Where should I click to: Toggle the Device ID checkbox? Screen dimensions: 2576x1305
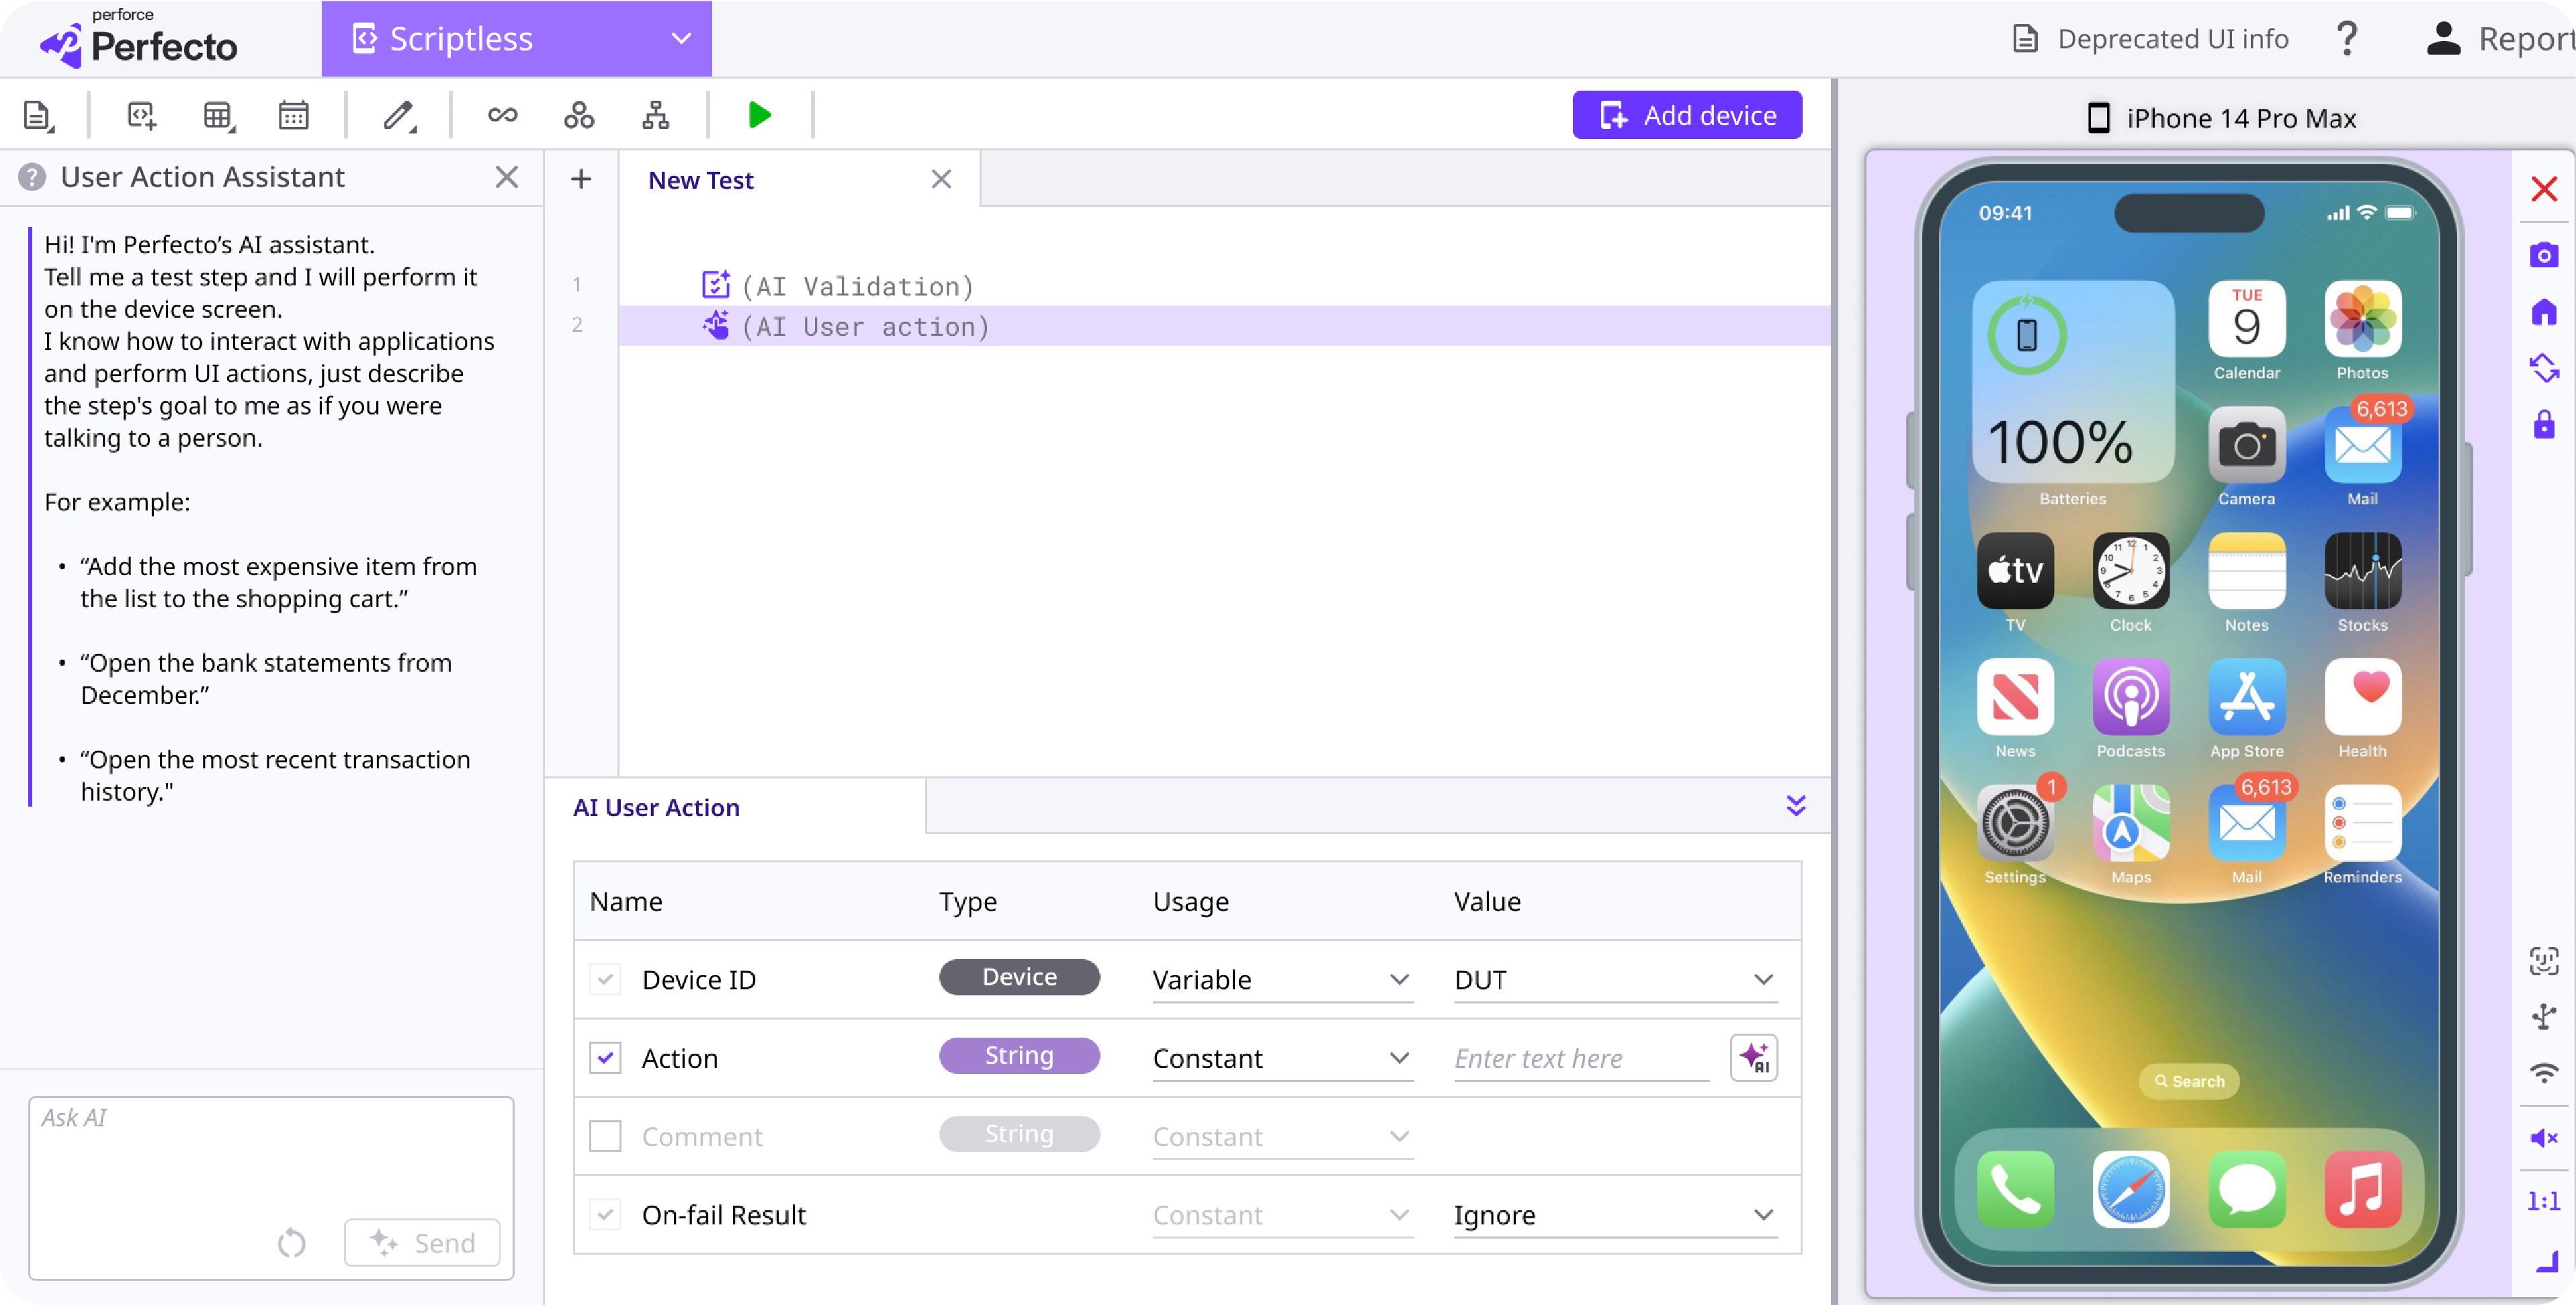(x=605, y=979)
